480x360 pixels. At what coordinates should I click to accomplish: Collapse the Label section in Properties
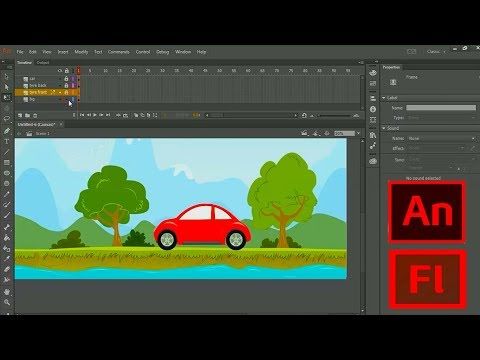click(384, 98)
